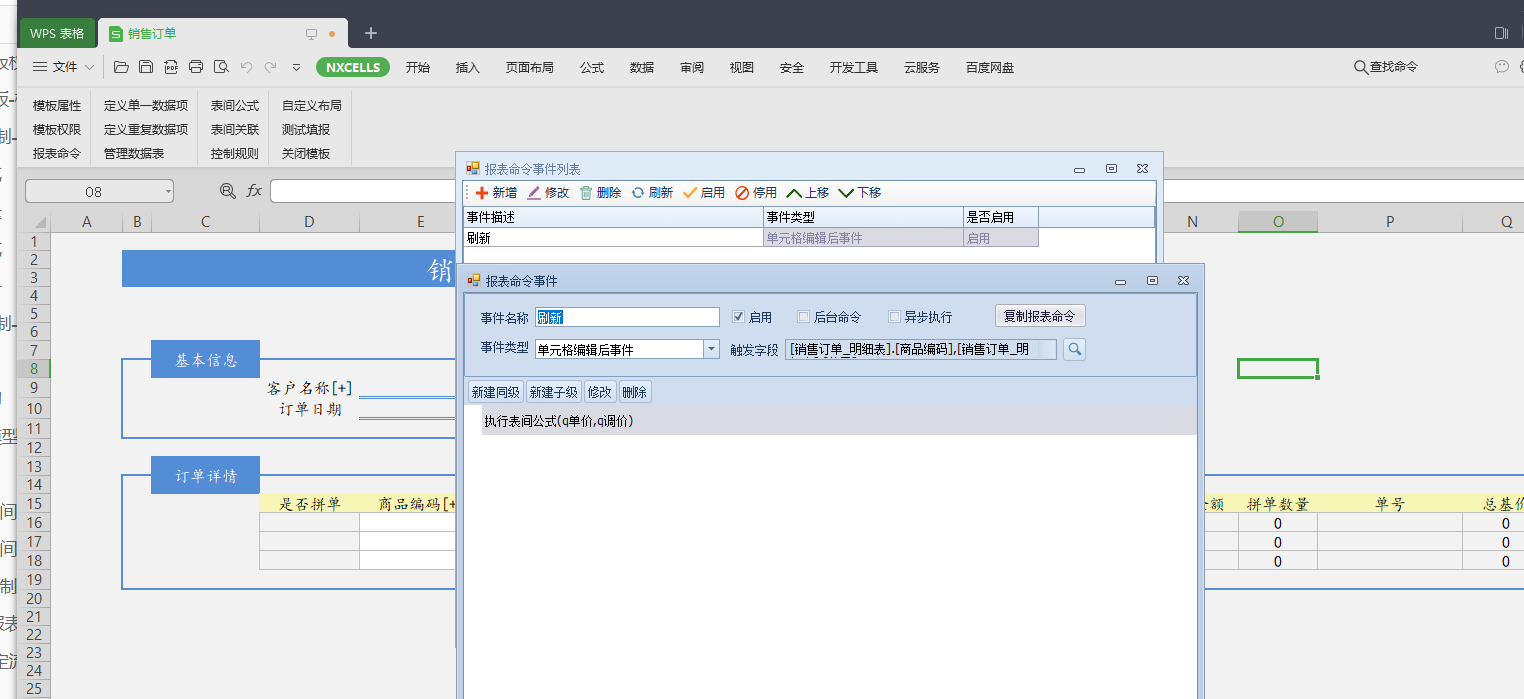Viewport: 1524px width, 699px height.
Task: Click the save icon in quick toolbar
Action: coord(146,67)
